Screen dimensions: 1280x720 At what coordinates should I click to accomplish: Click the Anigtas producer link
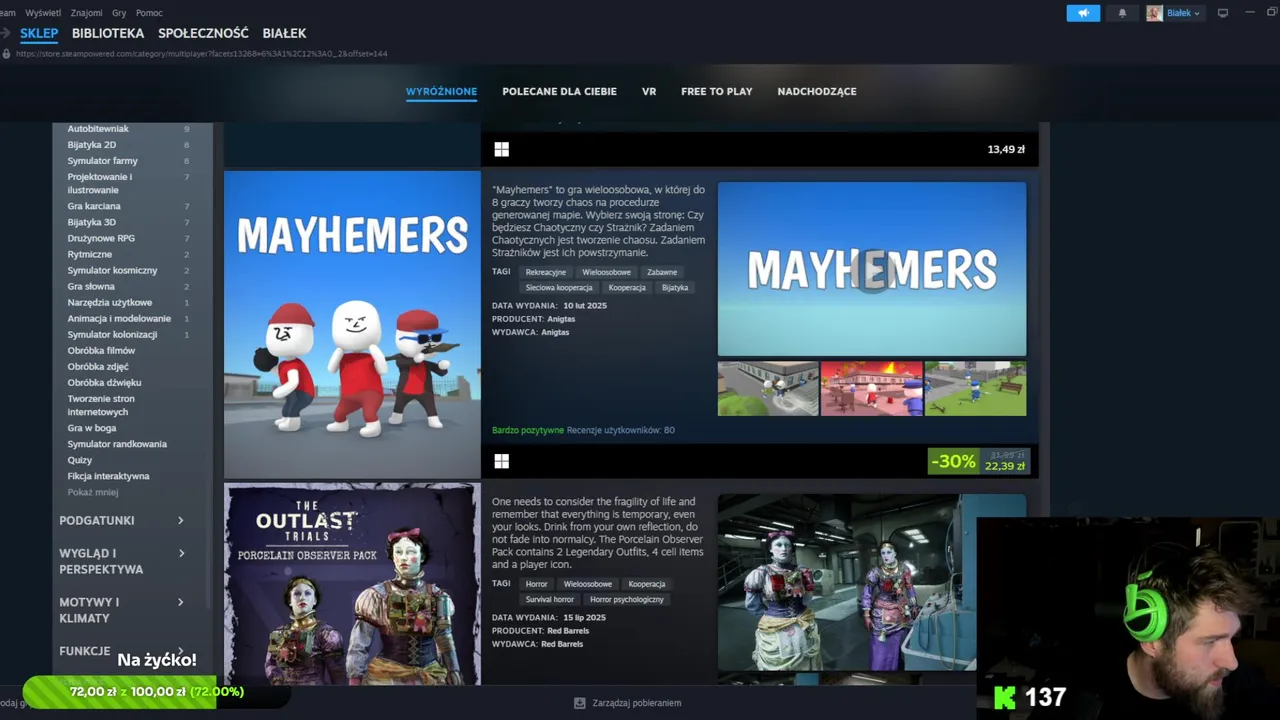(561, 319)
